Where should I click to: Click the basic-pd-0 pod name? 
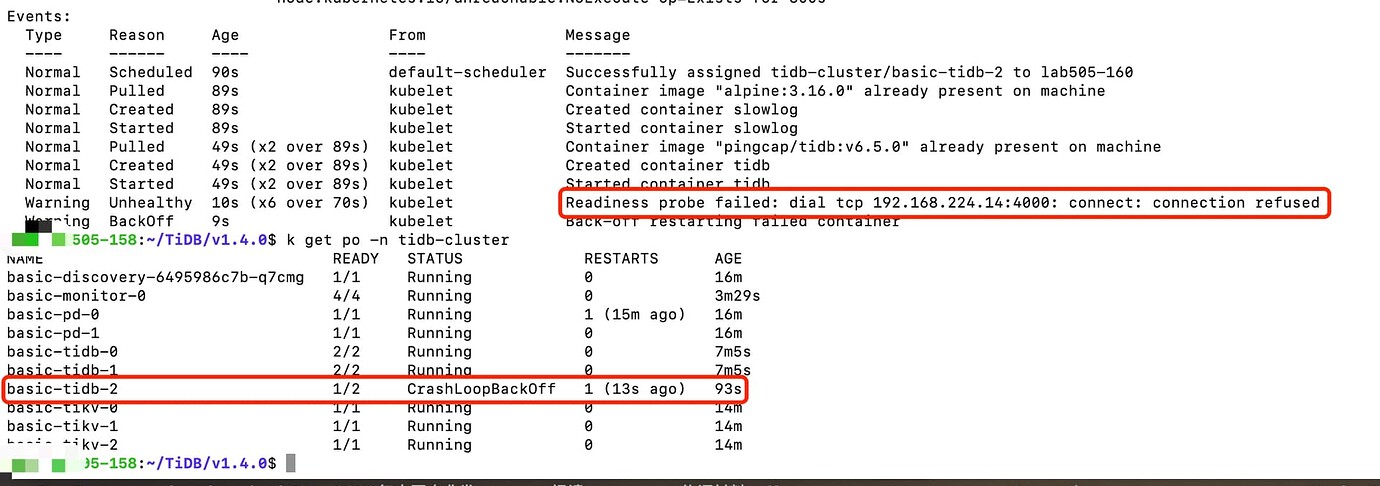tap(53, 315)
